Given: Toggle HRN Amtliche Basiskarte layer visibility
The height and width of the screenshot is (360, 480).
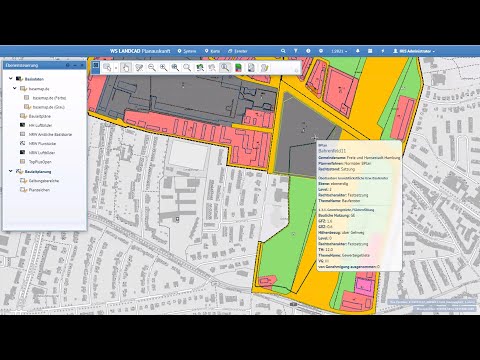Looking at the screenshot, I should pos(22,134).
